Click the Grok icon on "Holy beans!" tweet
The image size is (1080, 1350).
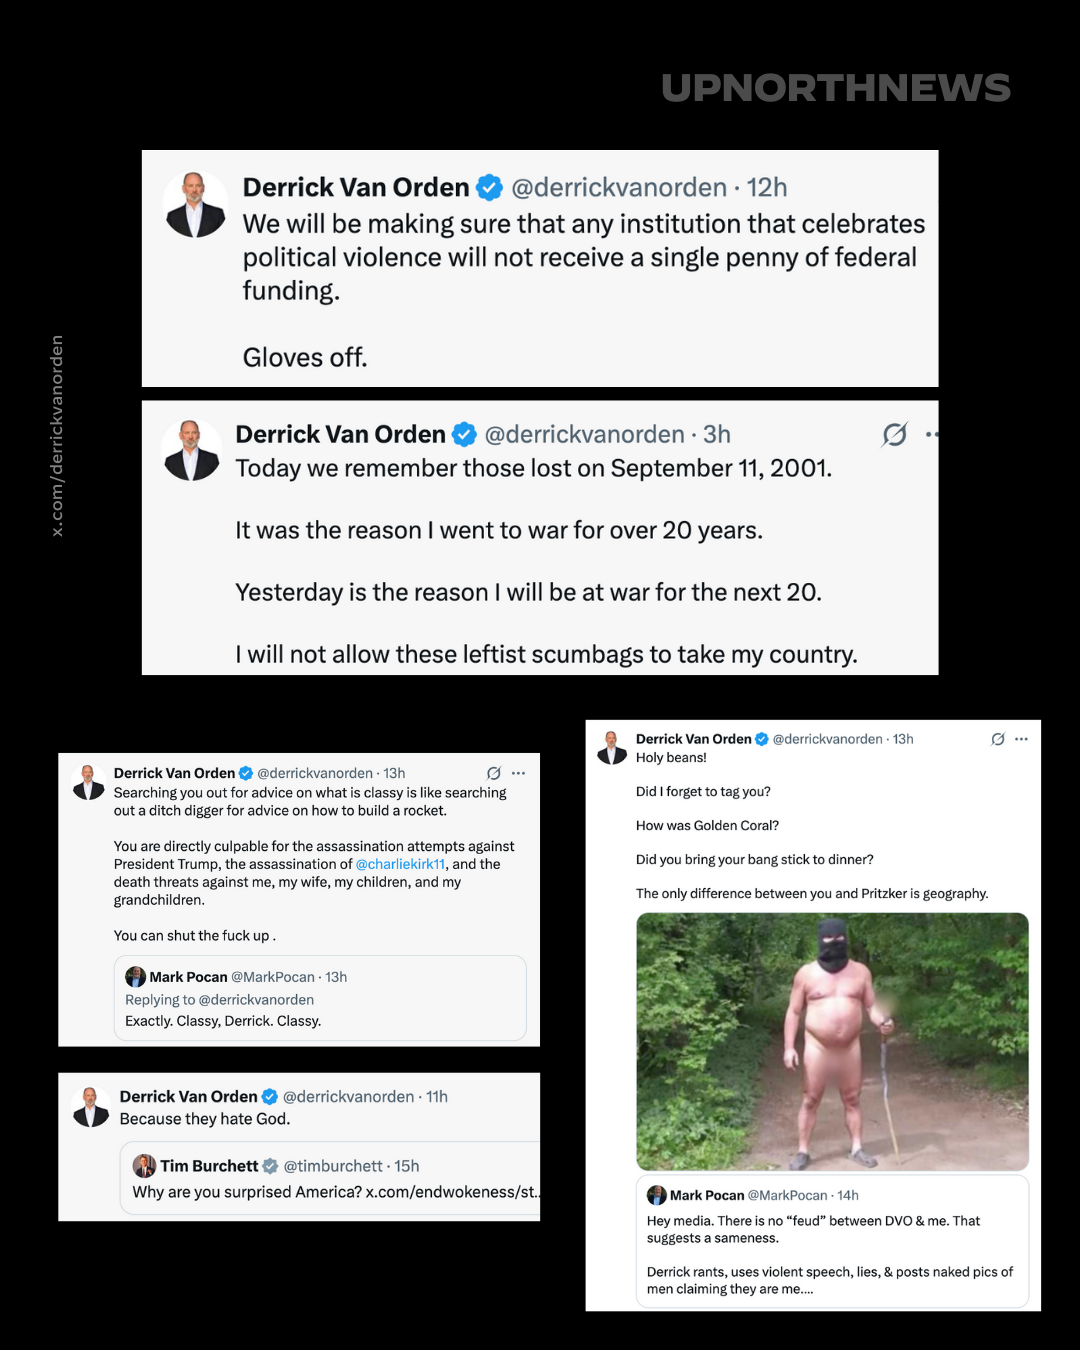pyautogui.click(x=997, y=739)
